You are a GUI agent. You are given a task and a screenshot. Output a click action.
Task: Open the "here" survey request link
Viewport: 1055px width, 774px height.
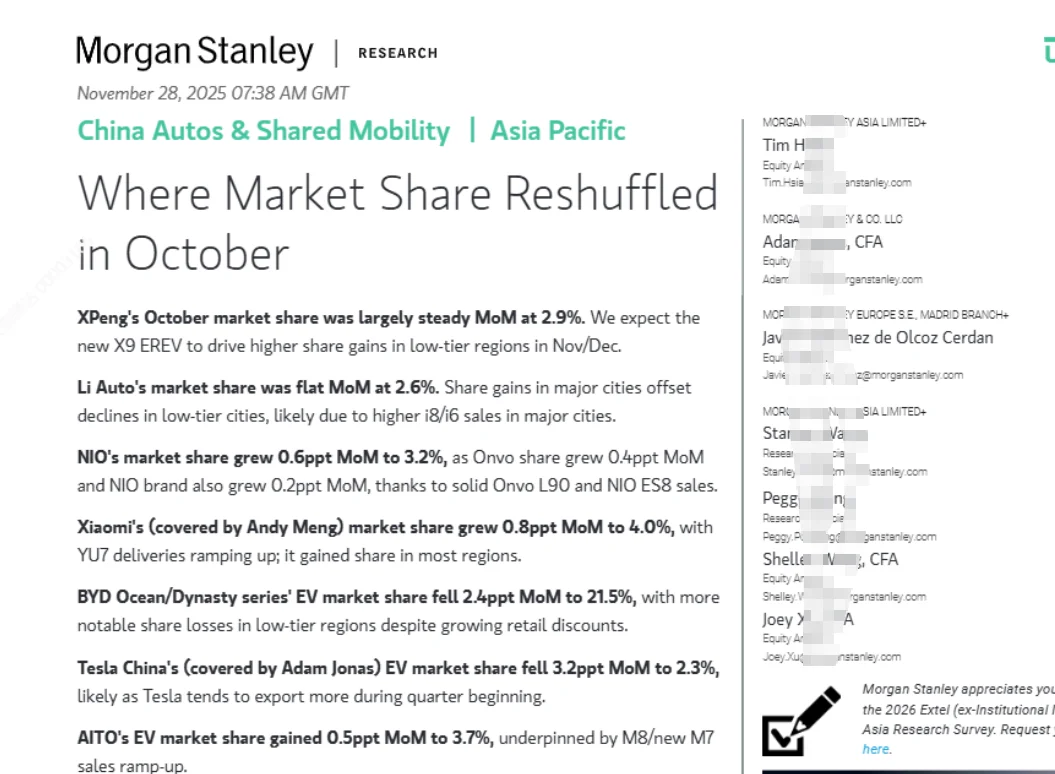click(x=876, y=748)
